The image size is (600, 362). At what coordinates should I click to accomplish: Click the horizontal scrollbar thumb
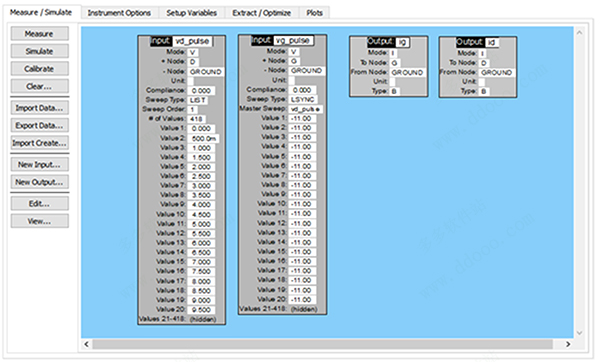pos(323,344)
